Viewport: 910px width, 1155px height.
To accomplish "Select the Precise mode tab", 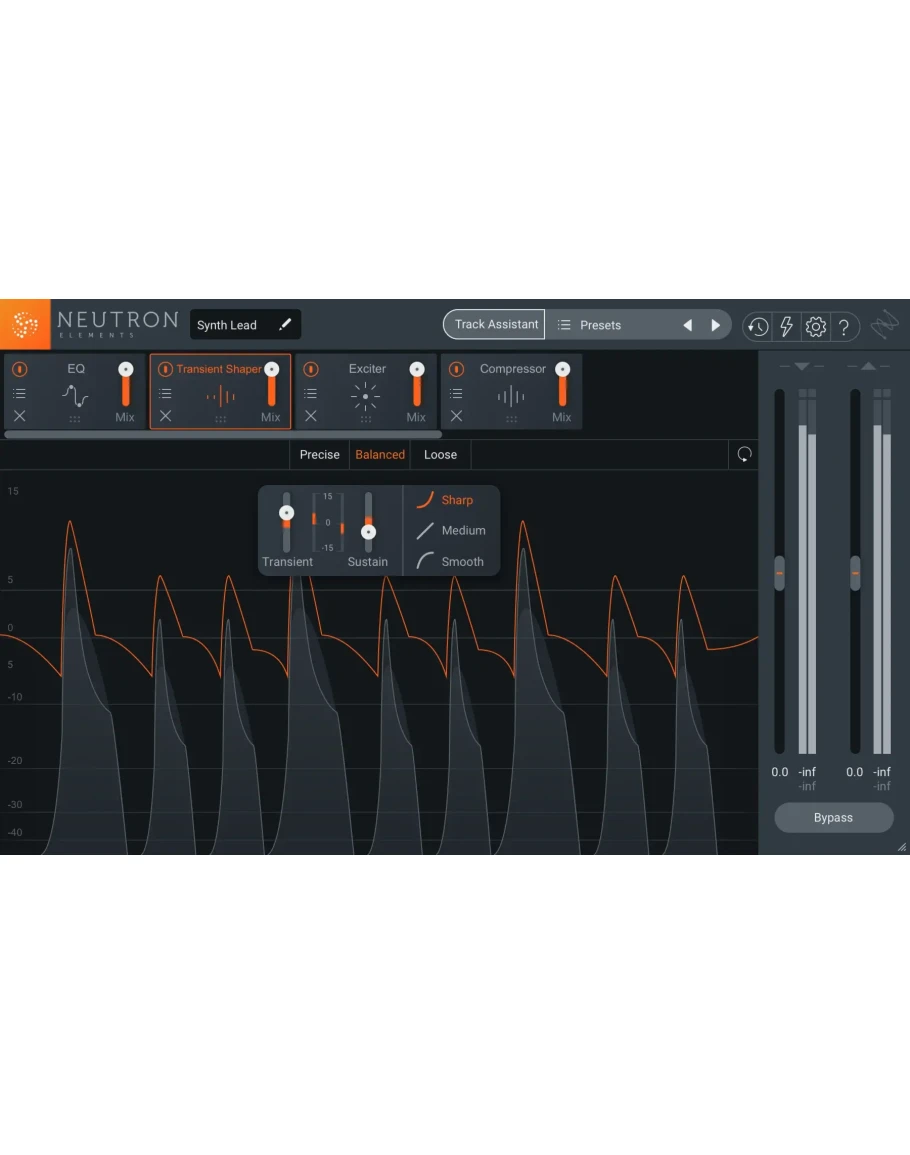I will tap(319, 455).
